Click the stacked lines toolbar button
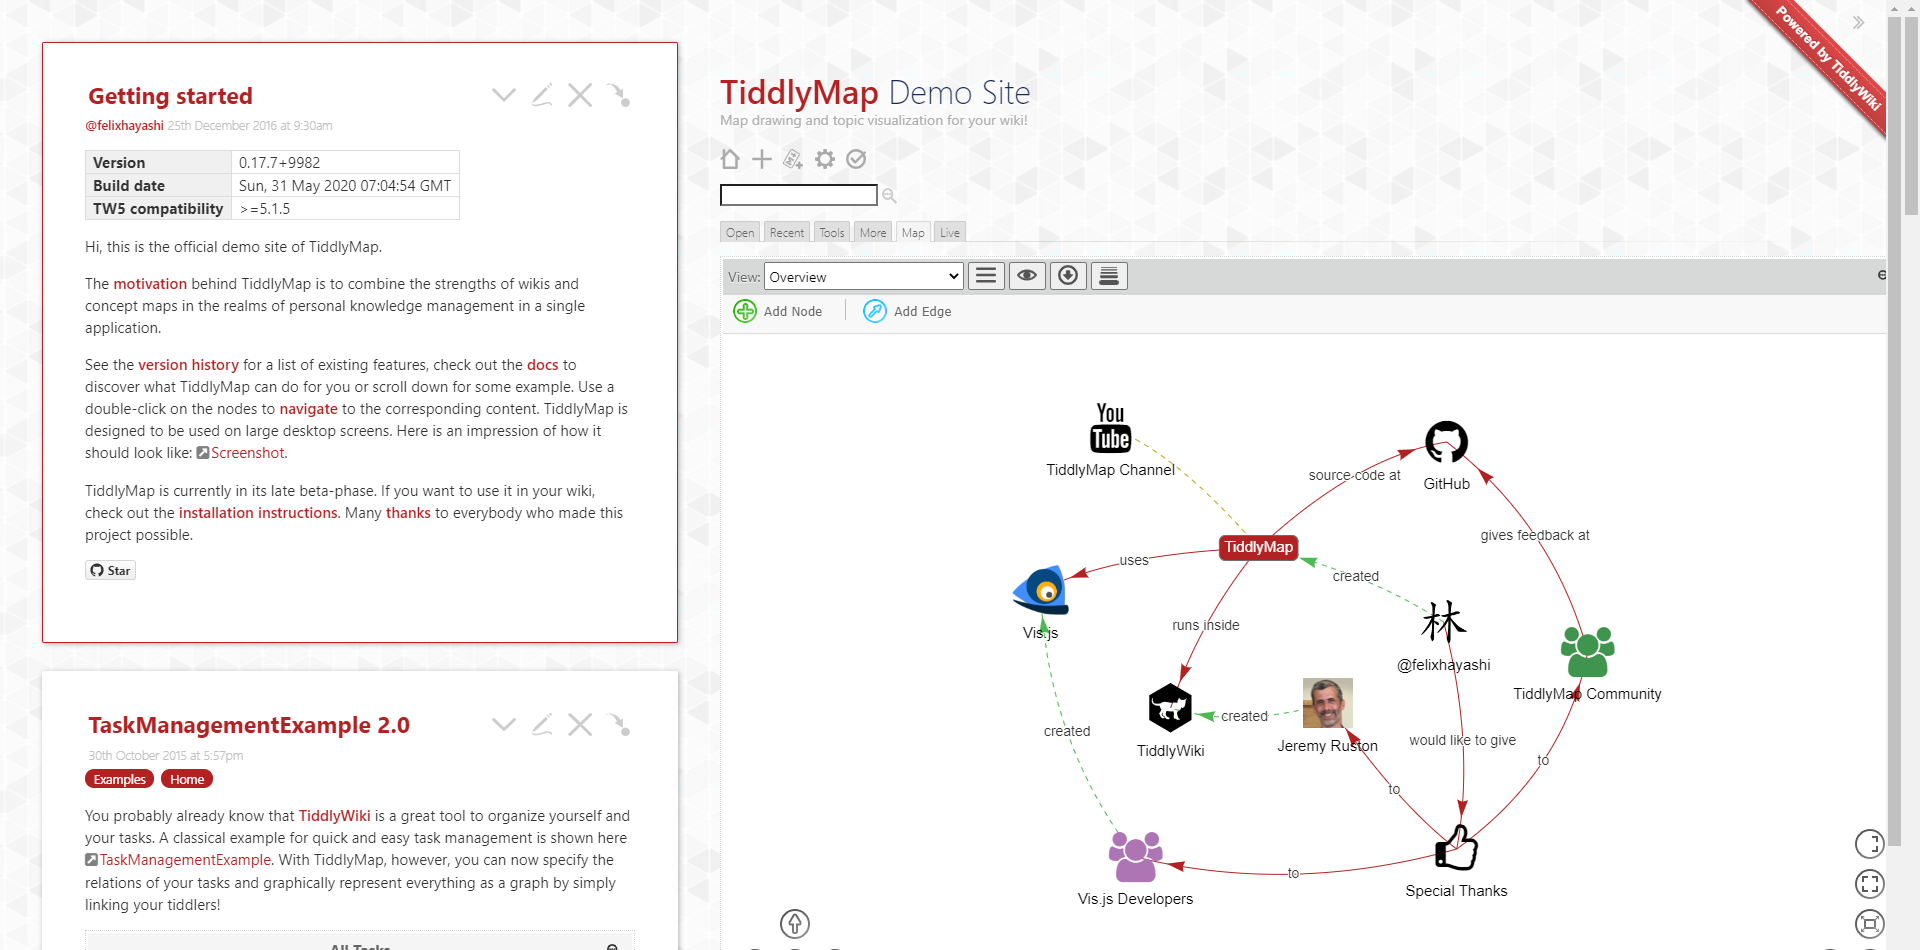 click(x=1109, y=276)
